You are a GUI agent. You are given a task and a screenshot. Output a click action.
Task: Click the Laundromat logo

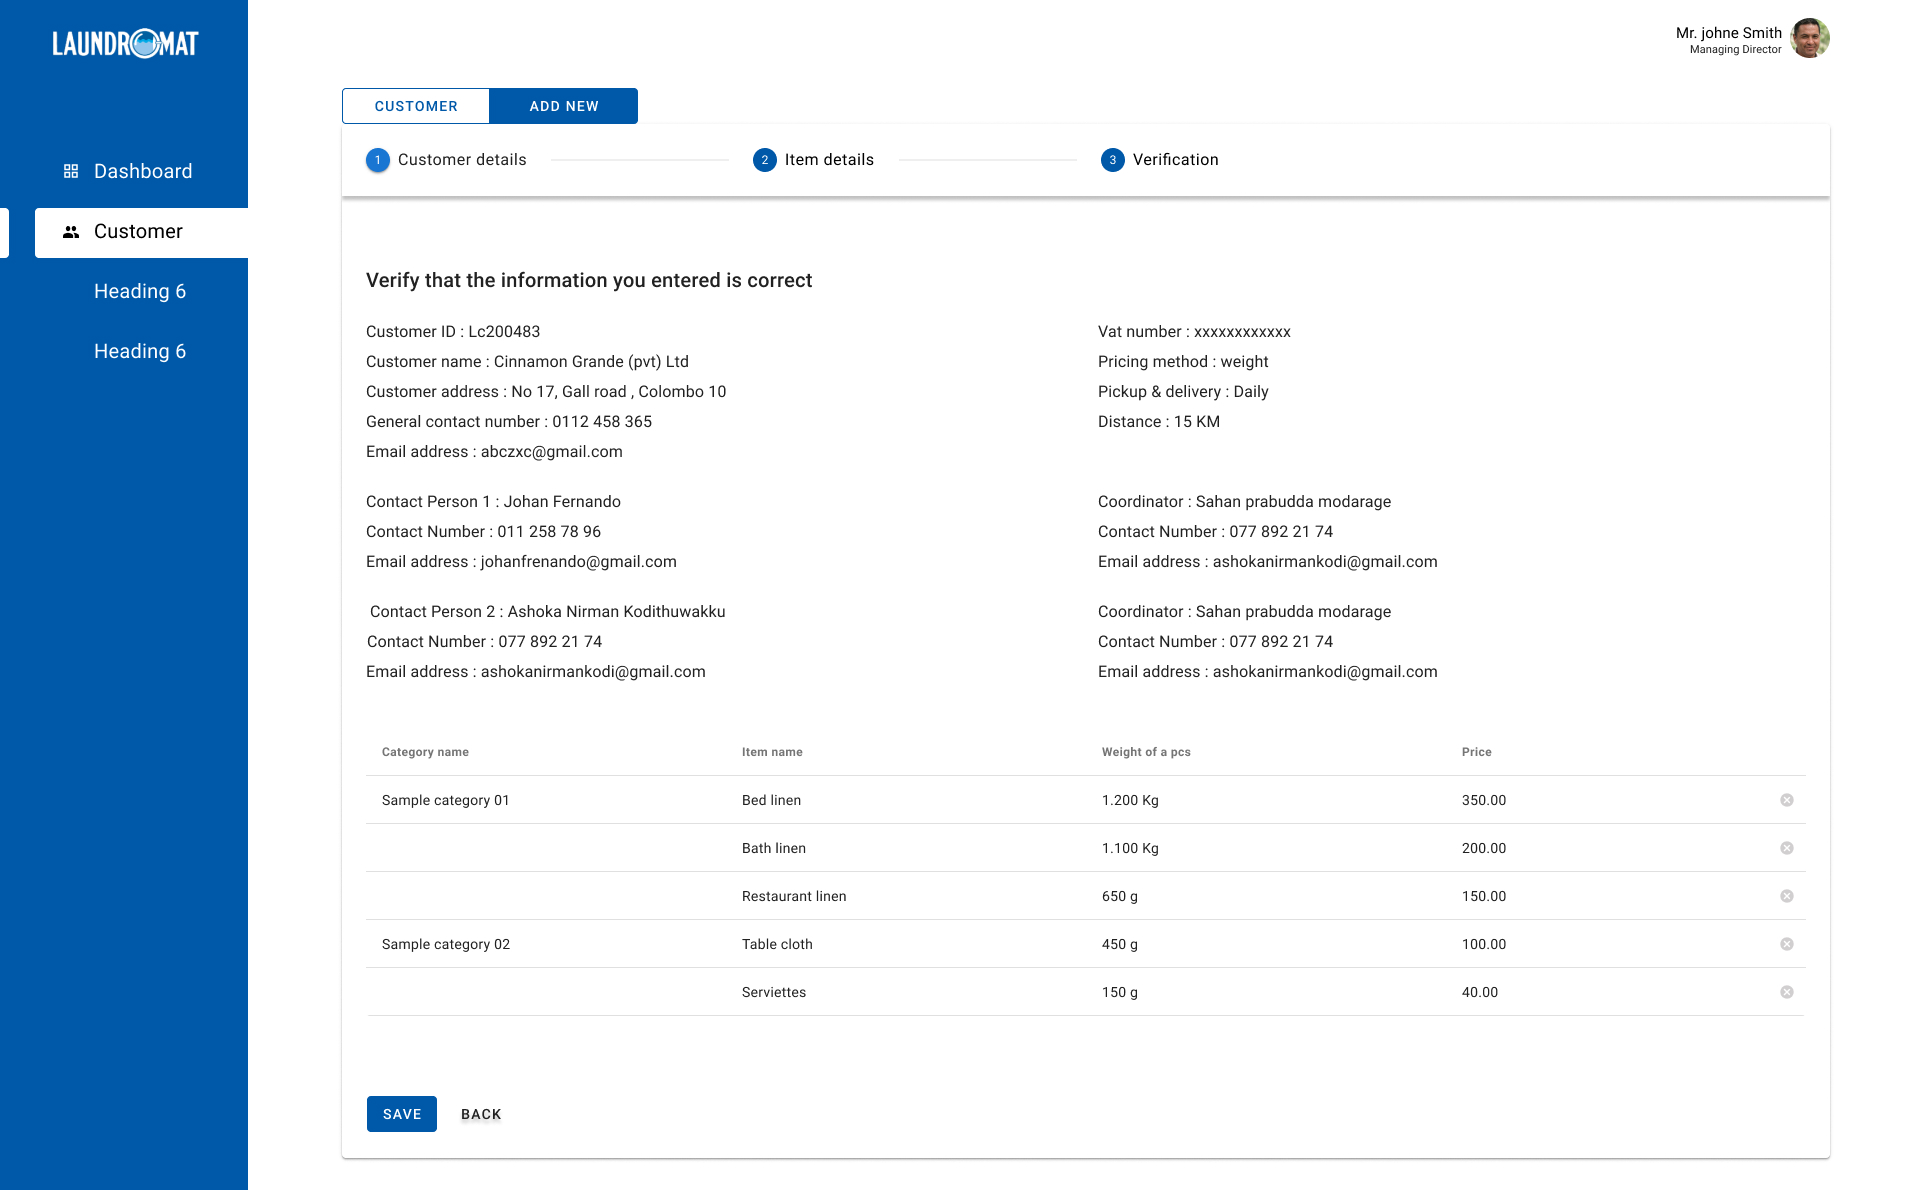pyautogui.click(x=123, y=42)
